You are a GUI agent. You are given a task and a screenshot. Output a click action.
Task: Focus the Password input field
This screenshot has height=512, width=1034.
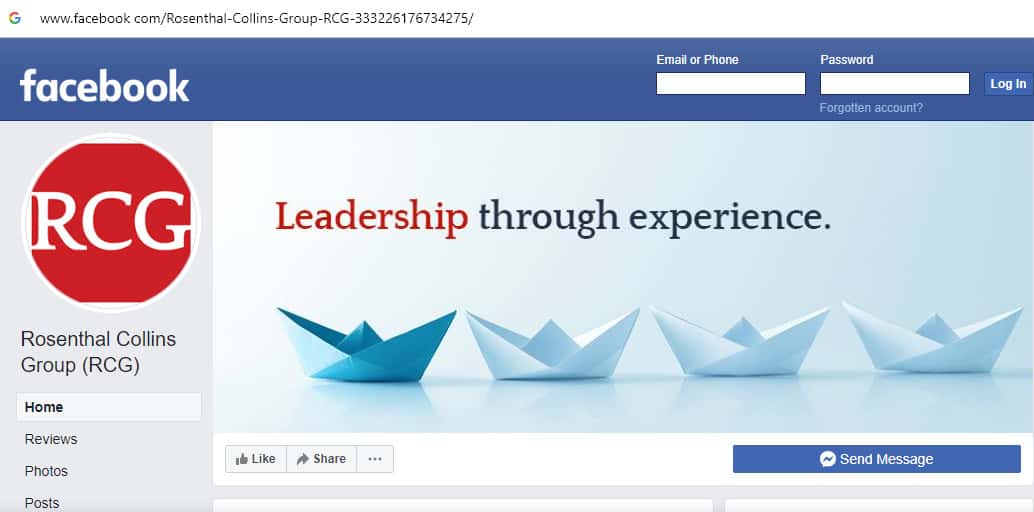[x=895, y=84]
